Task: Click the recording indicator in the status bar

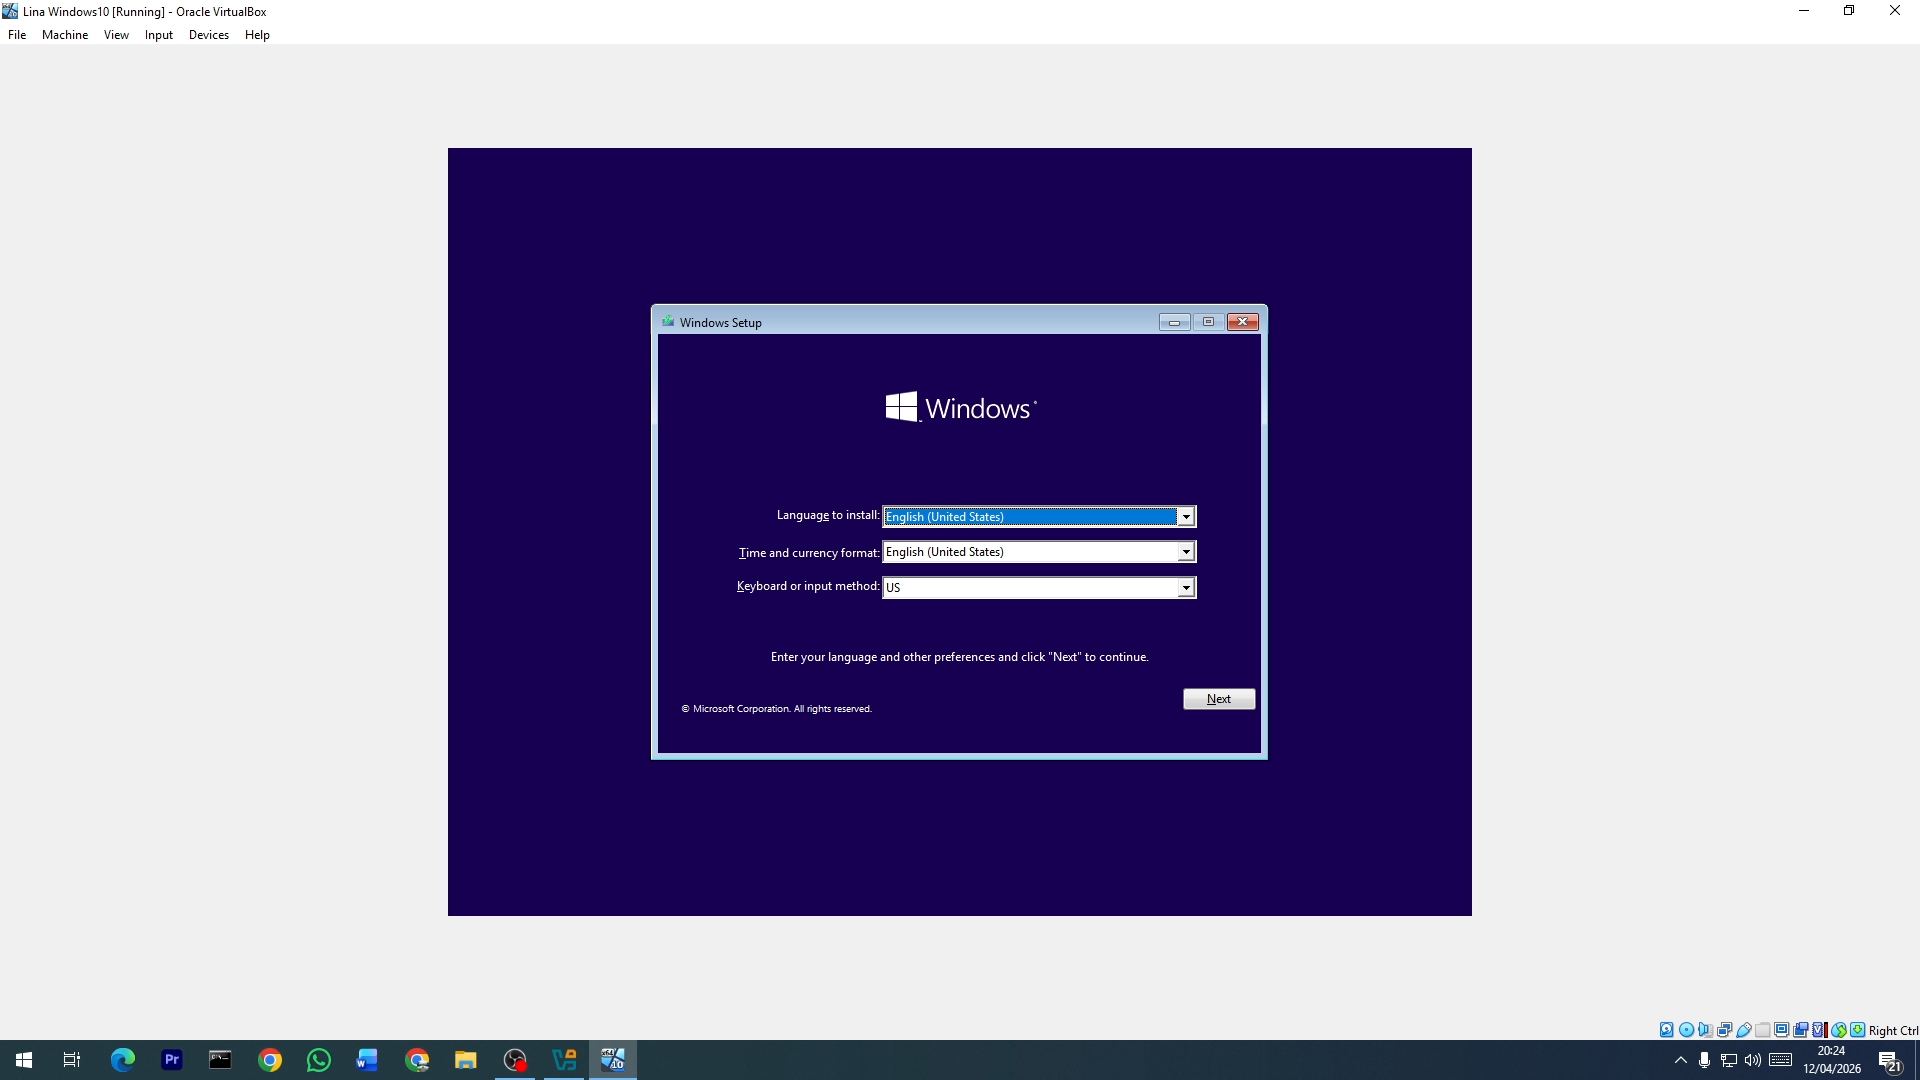Action: click(x=1800, y=1029)
